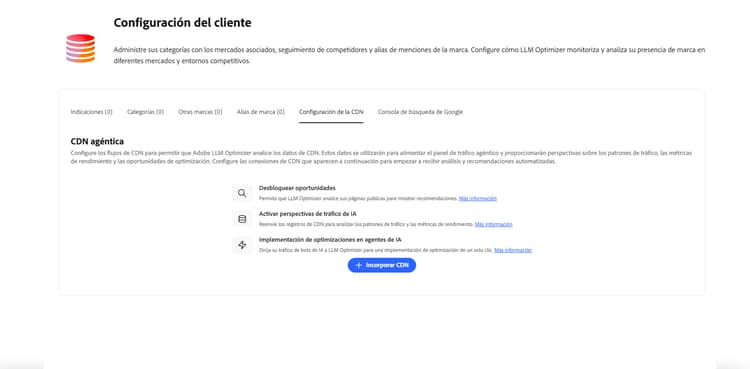Click the CDN agéntica section title
Viewport: 750px width, 369px height.
pos(97,141)
